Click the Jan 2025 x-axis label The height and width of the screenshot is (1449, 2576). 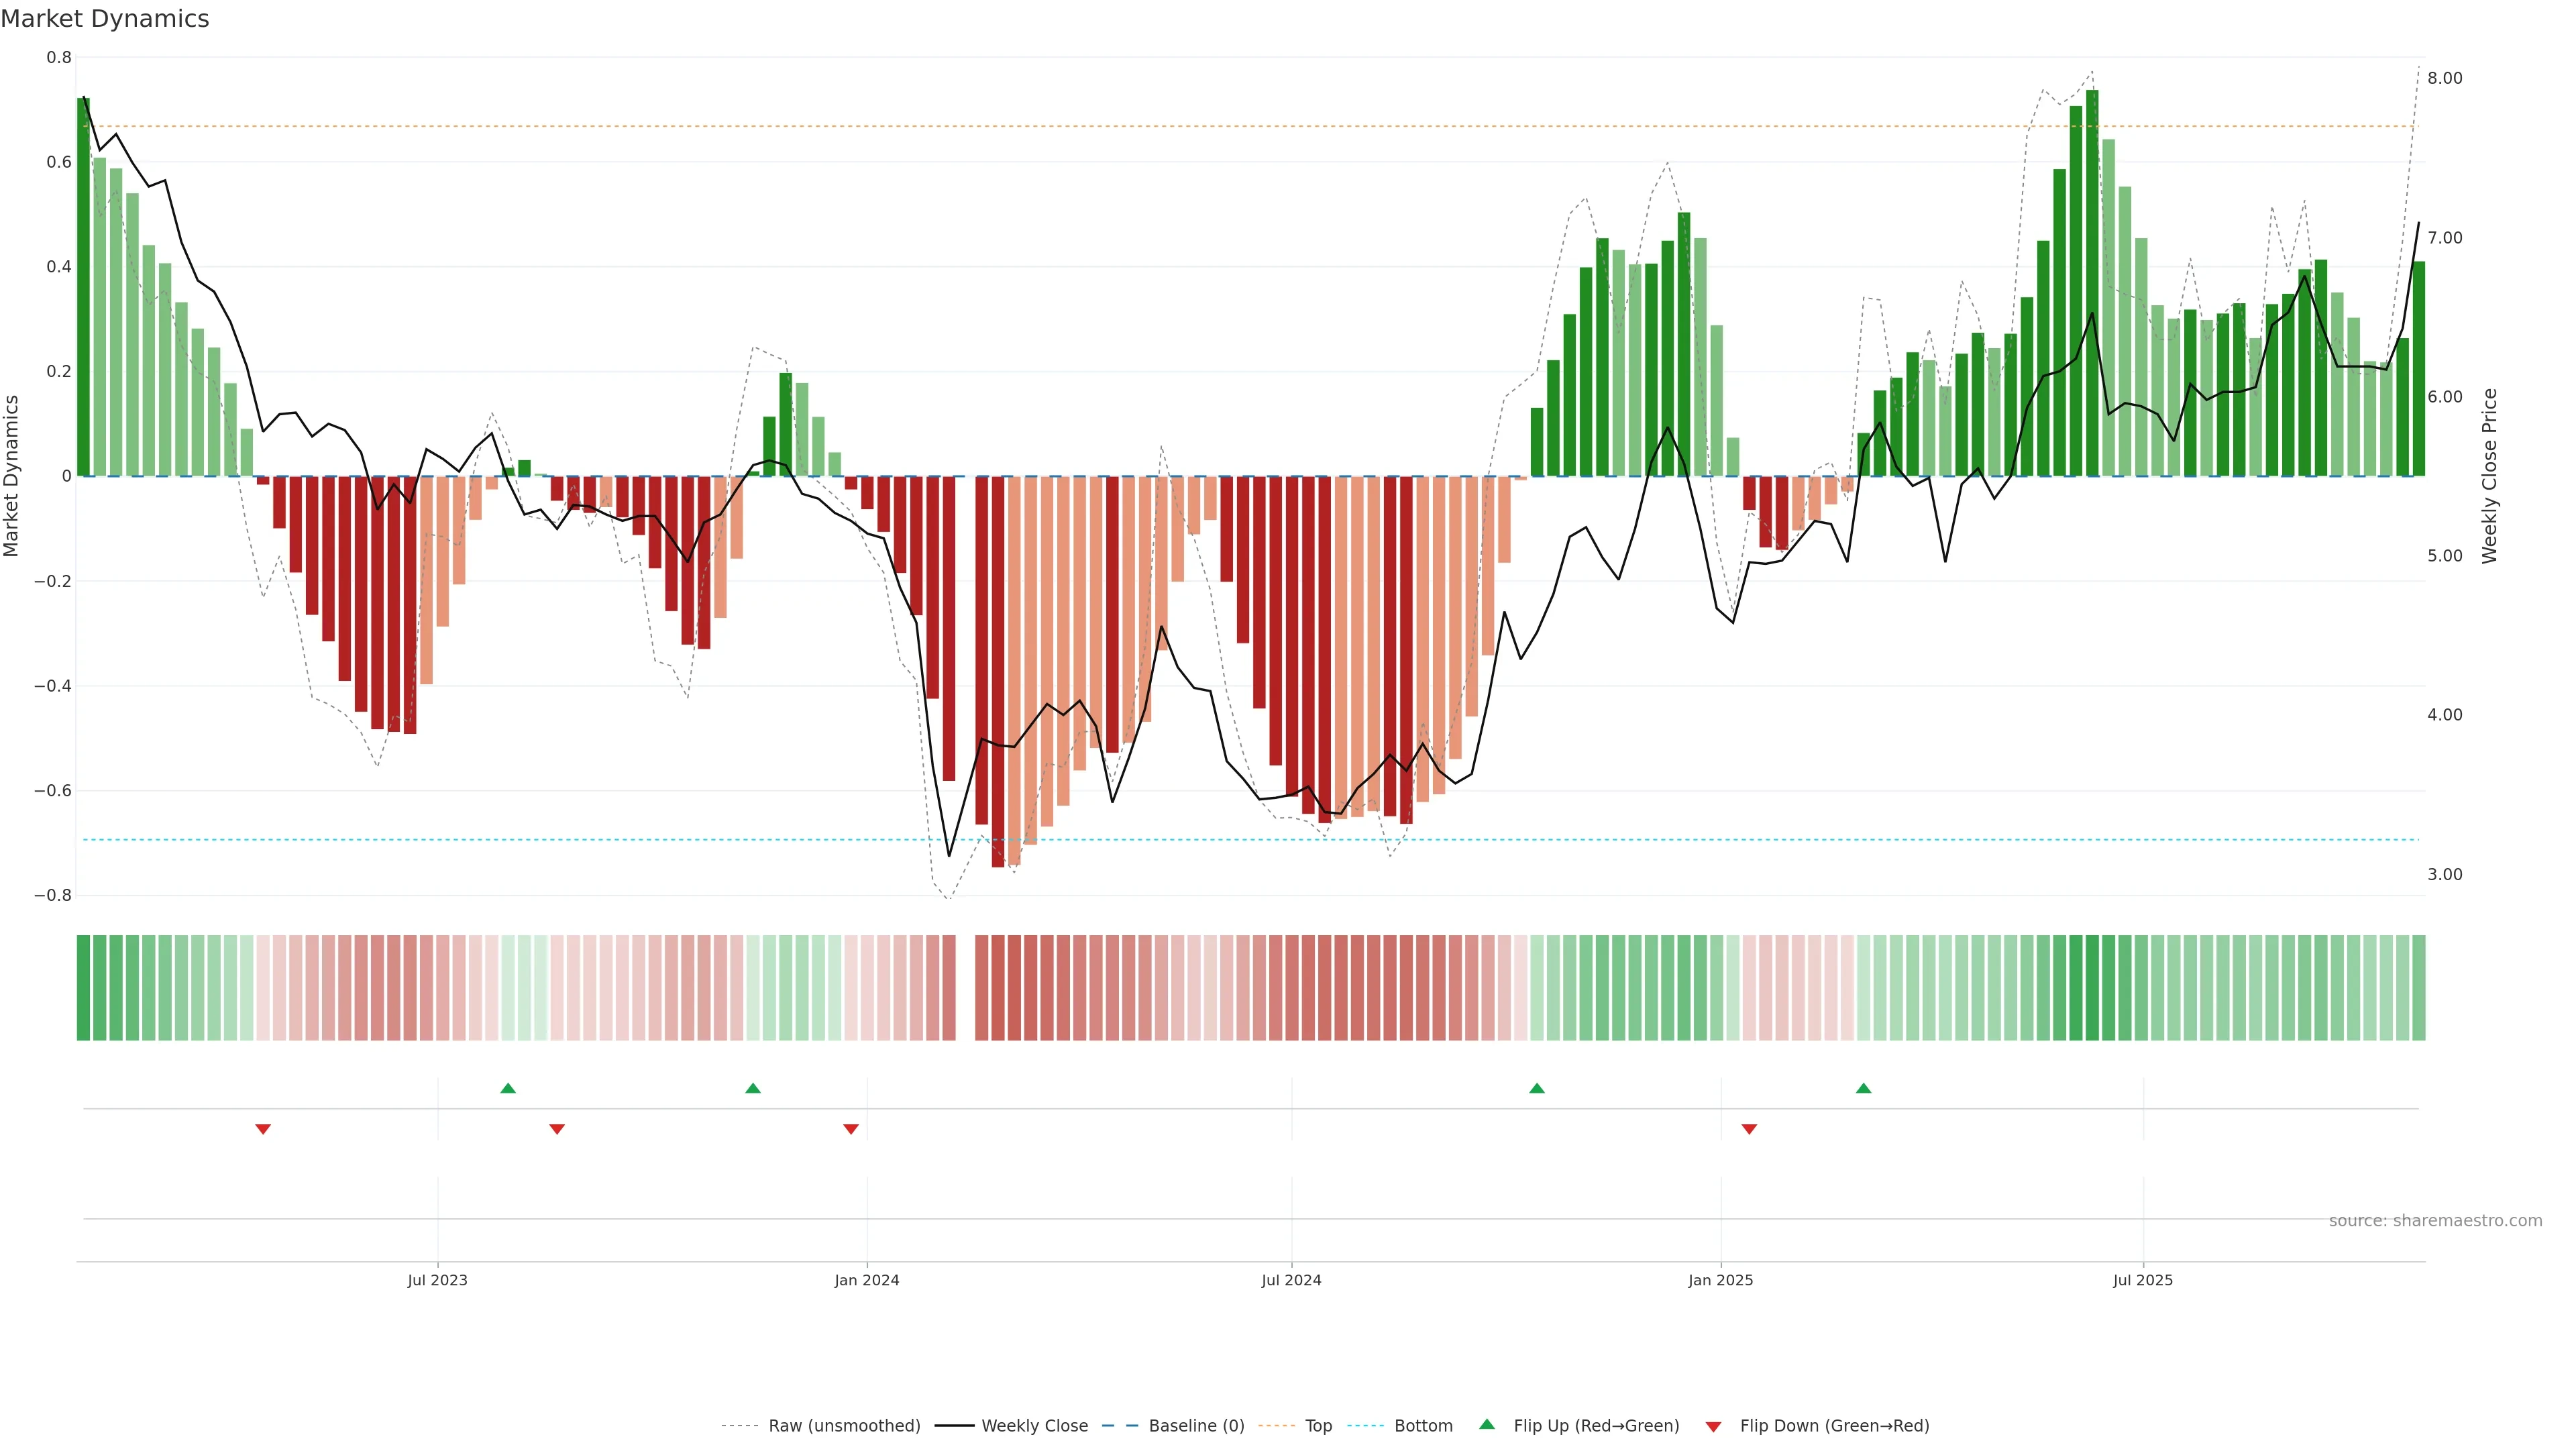click(1720, 1280)
